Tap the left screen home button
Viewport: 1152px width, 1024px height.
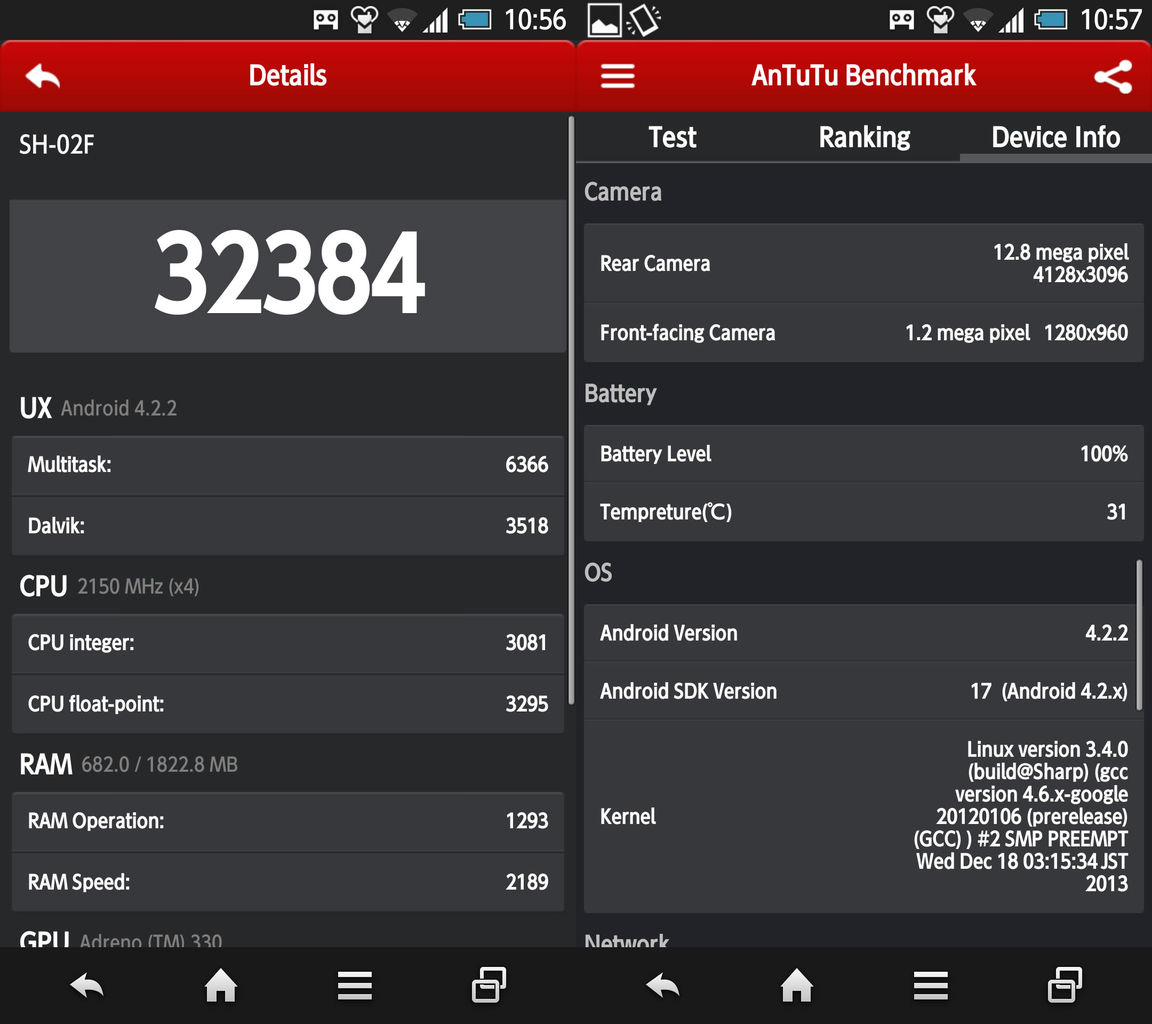(220, 985)
